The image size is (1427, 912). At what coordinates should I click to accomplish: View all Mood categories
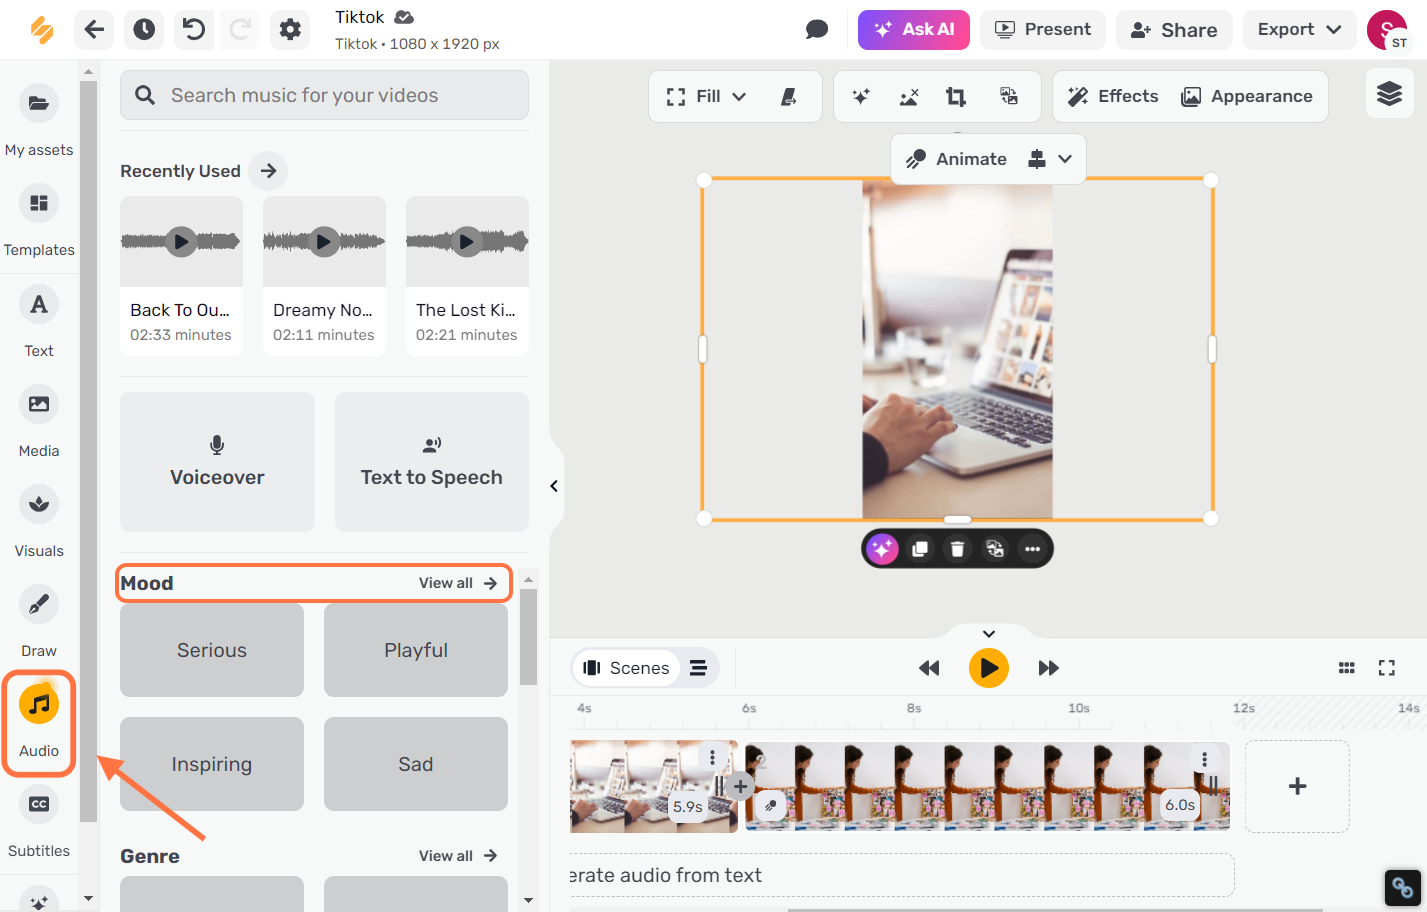click(458, 583)
